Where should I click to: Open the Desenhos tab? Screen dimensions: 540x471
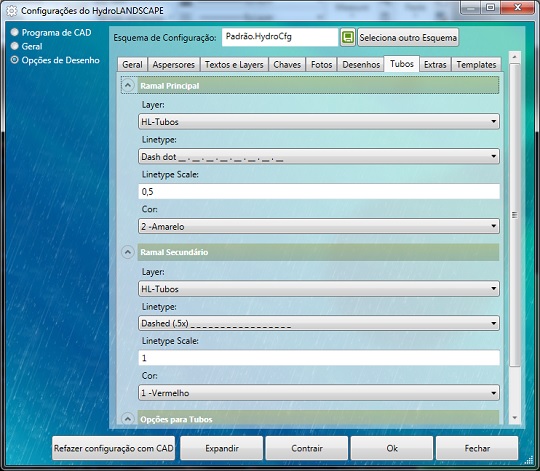361,64
